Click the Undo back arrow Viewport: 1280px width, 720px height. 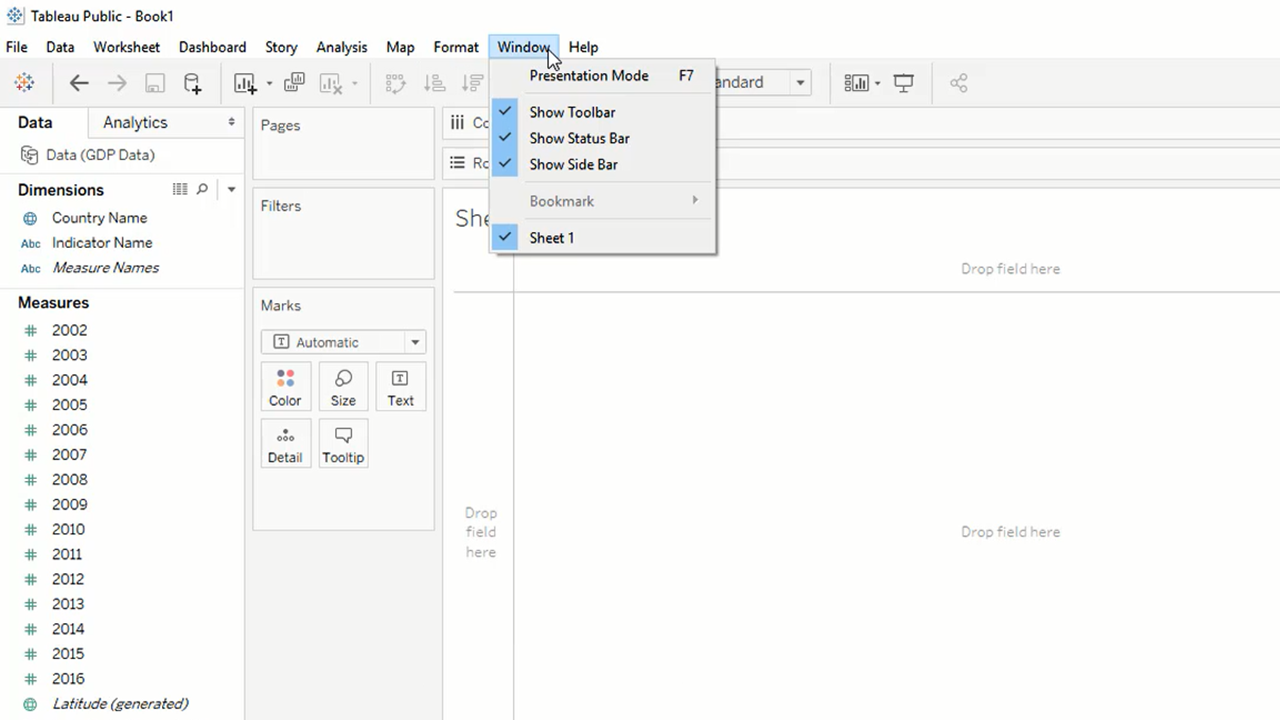tap(79, 83)
